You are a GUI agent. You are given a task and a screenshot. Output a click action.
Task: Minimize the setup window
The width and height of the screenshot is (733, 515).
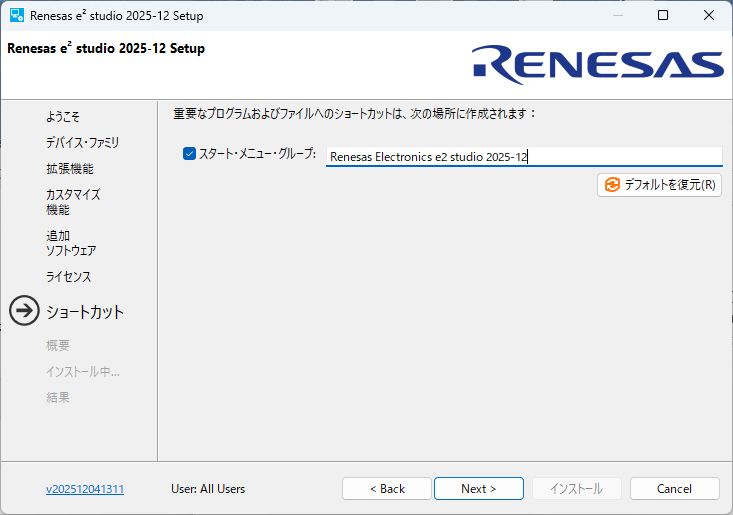pos(617,16)
